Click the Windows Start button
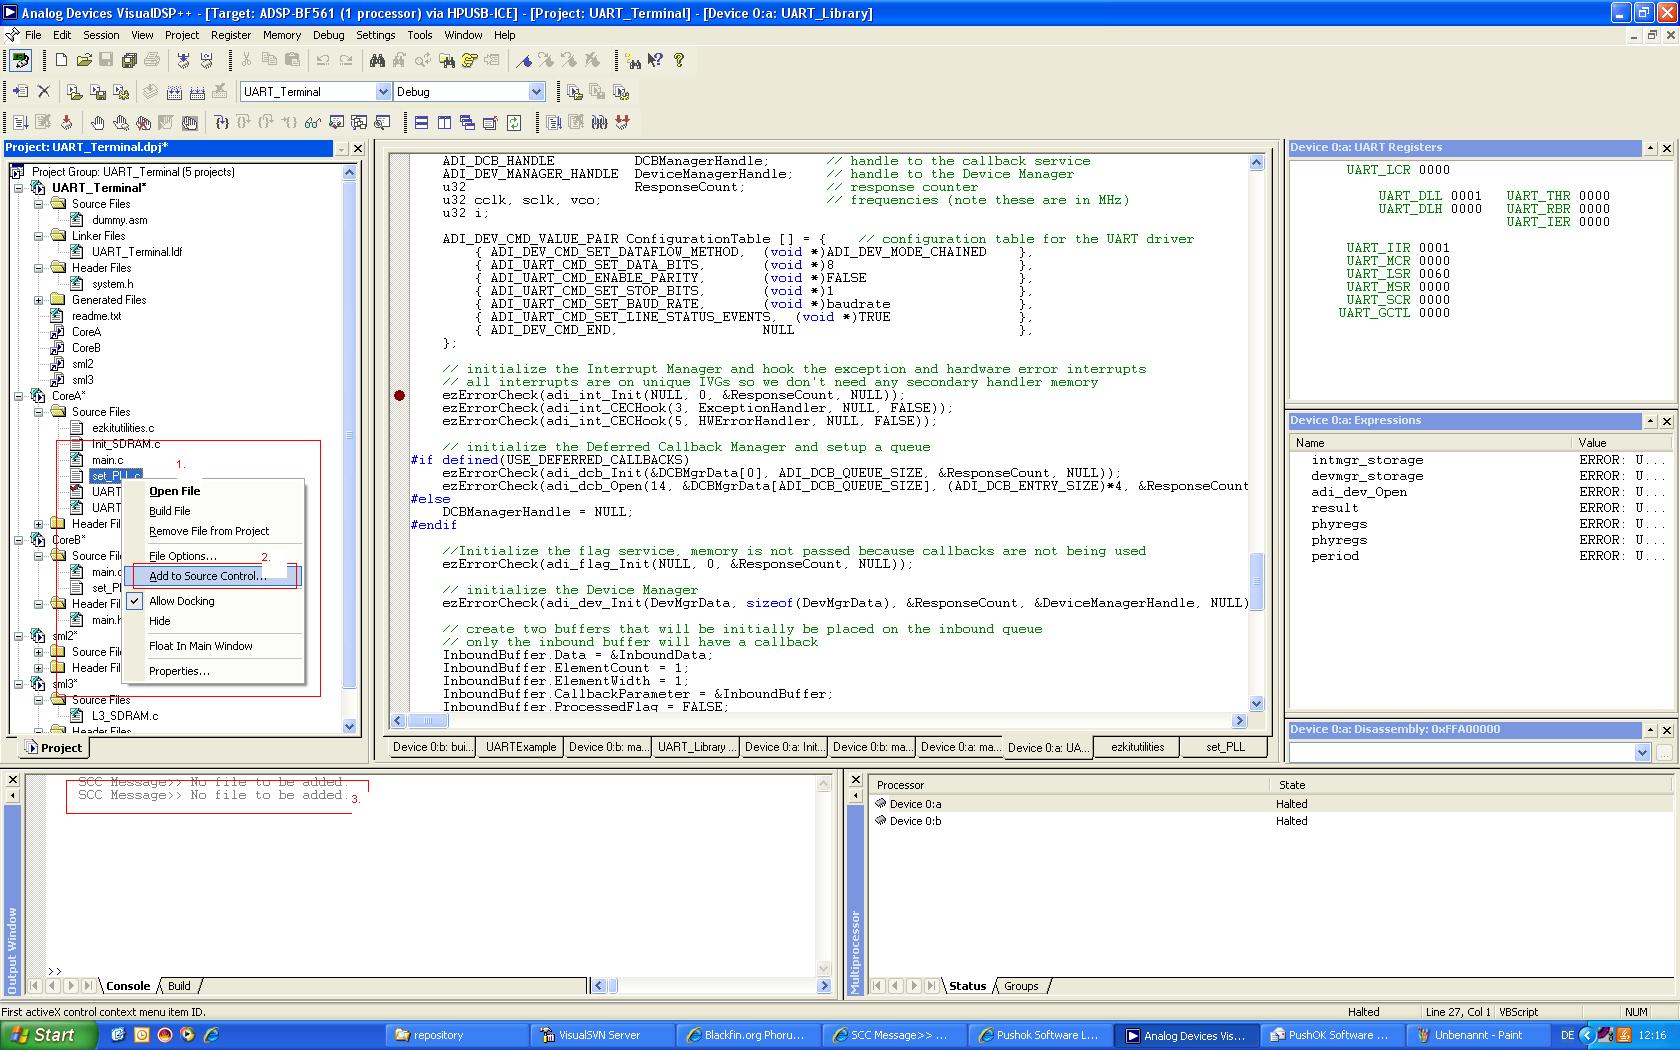This screenshot has width=1680, height=1050. click(x=44, y=1035)
